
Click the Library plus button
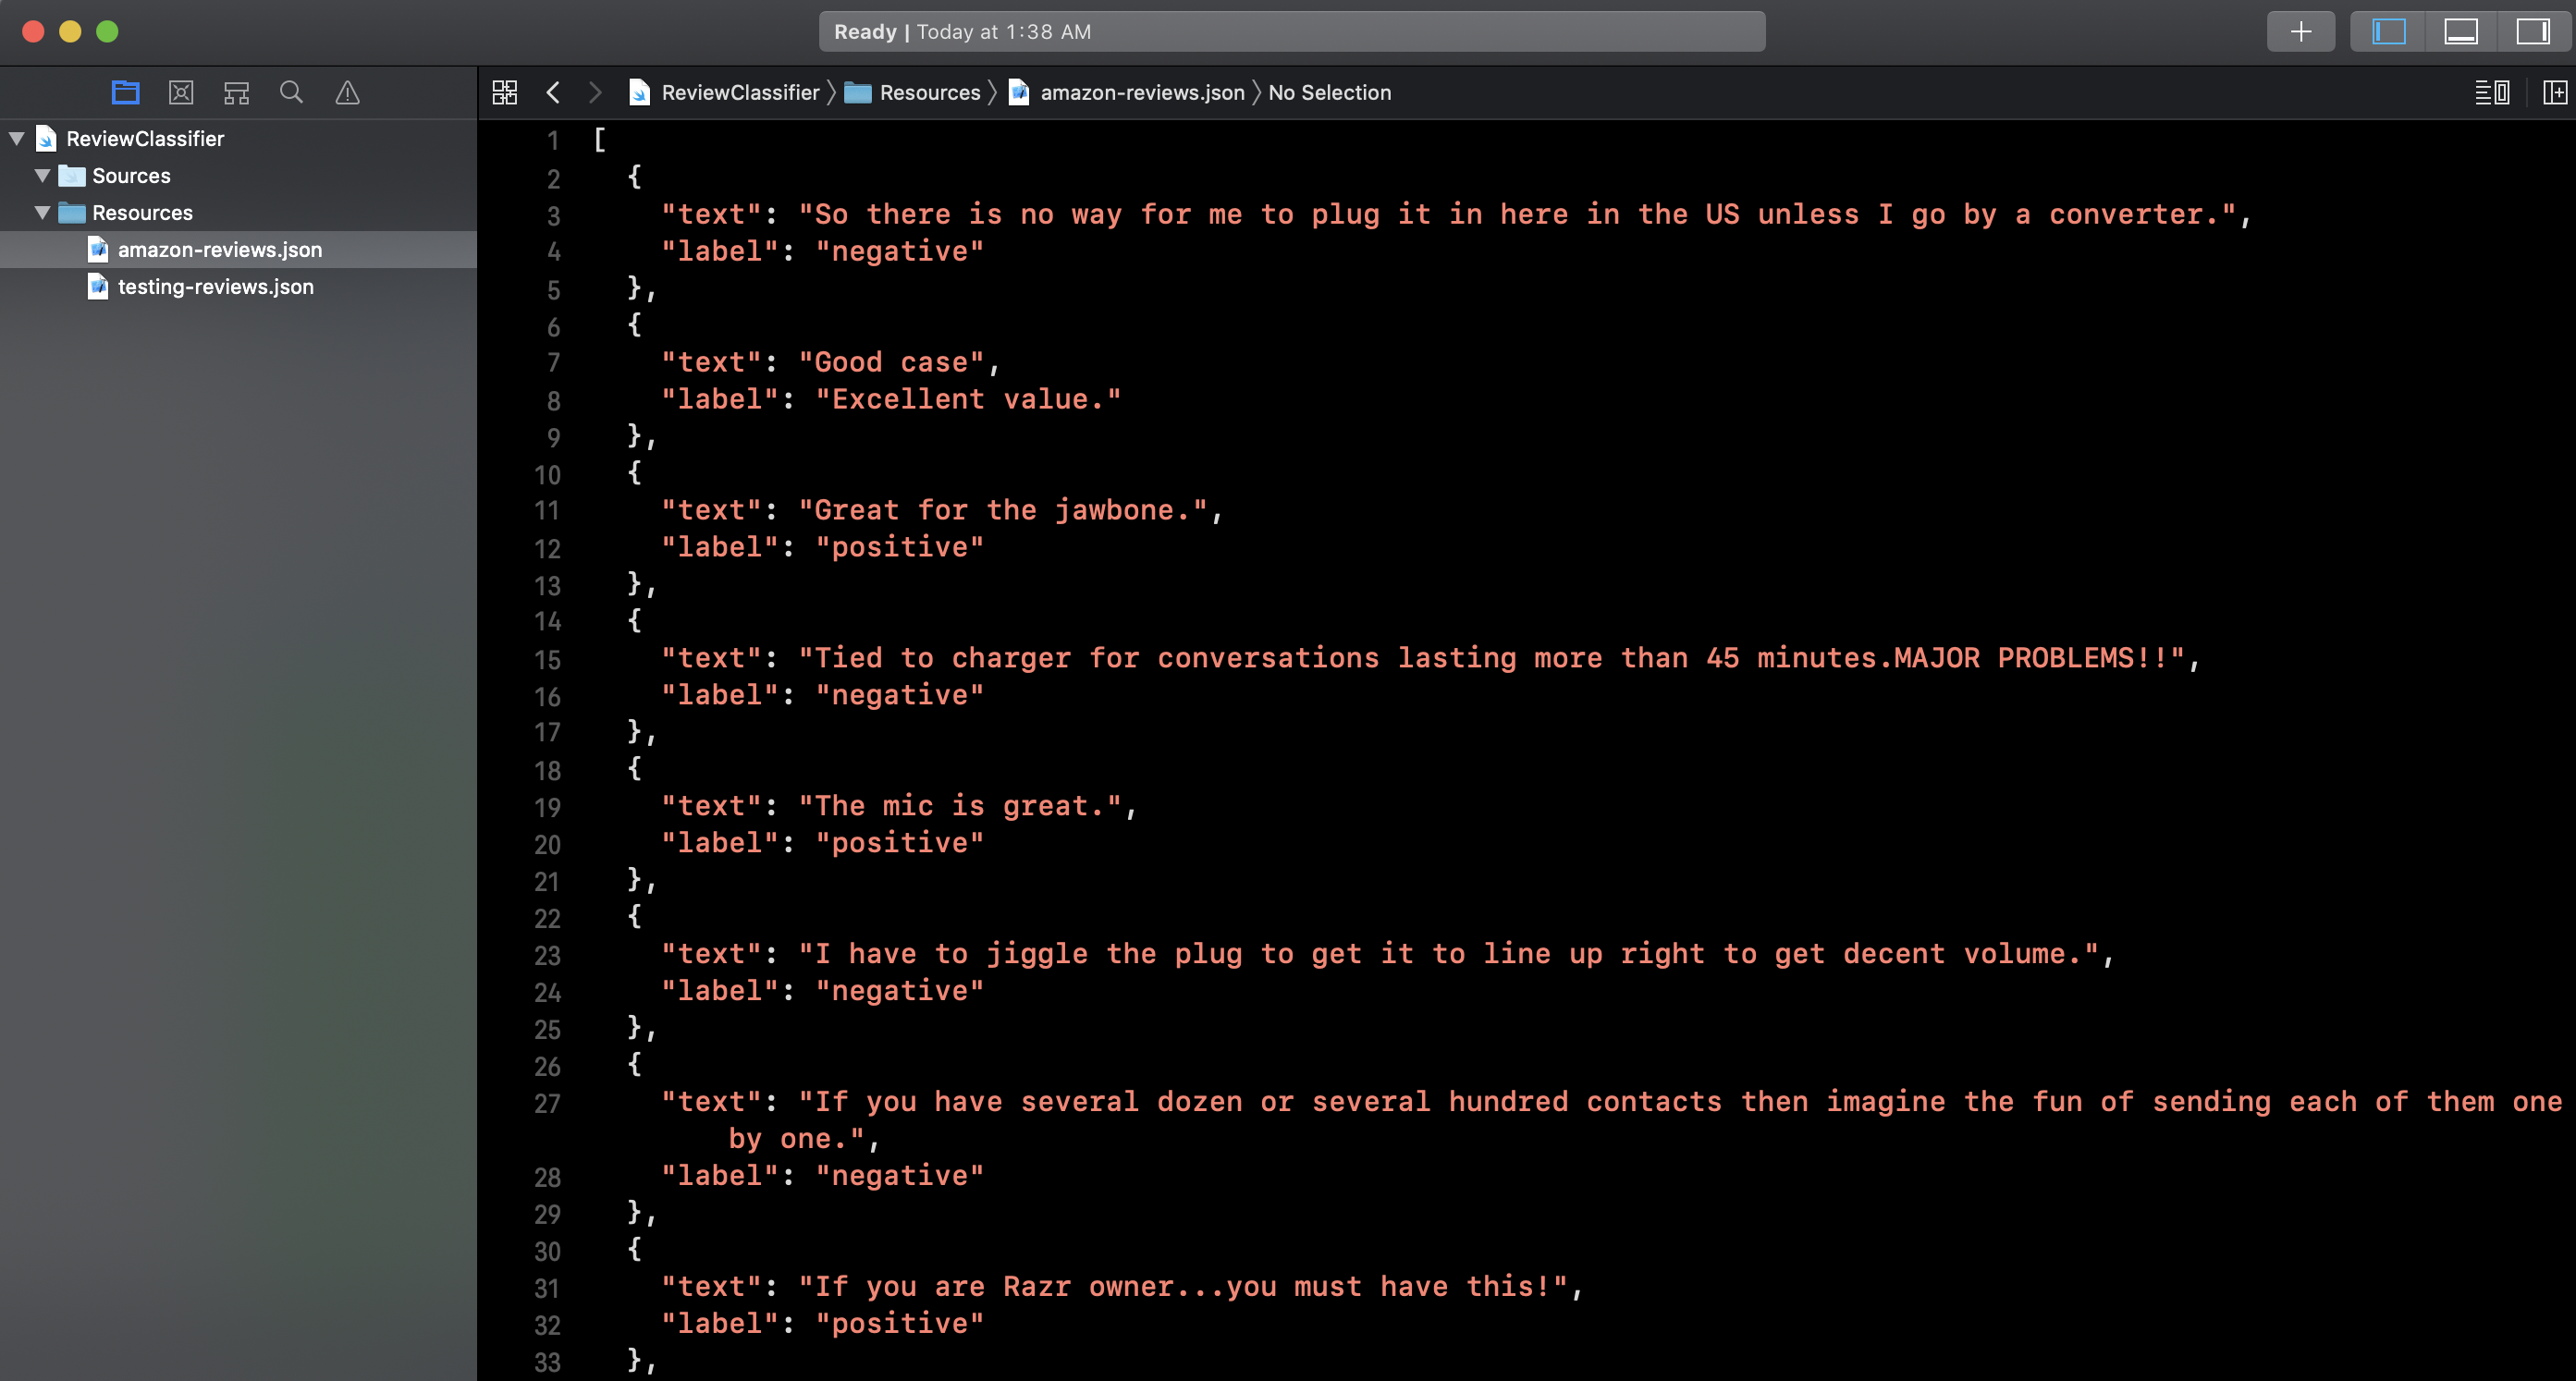point(2300,31)
